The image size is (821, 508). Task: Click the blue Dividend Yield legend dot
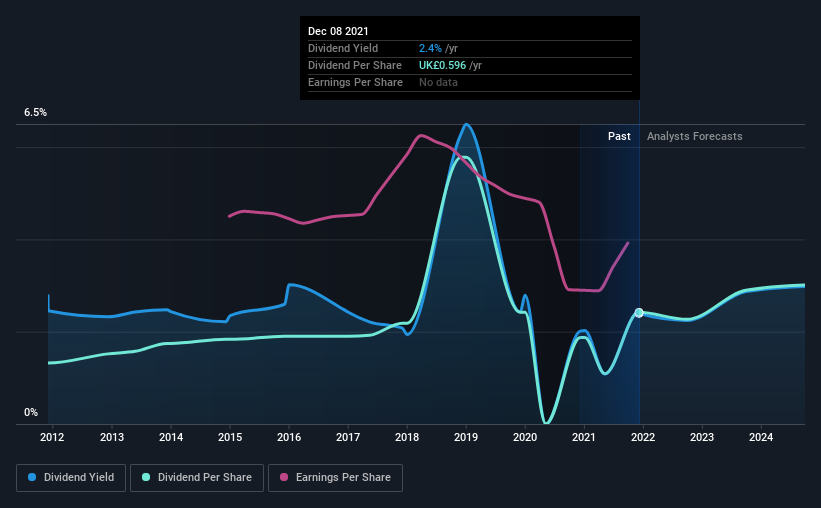click(32, 477)
